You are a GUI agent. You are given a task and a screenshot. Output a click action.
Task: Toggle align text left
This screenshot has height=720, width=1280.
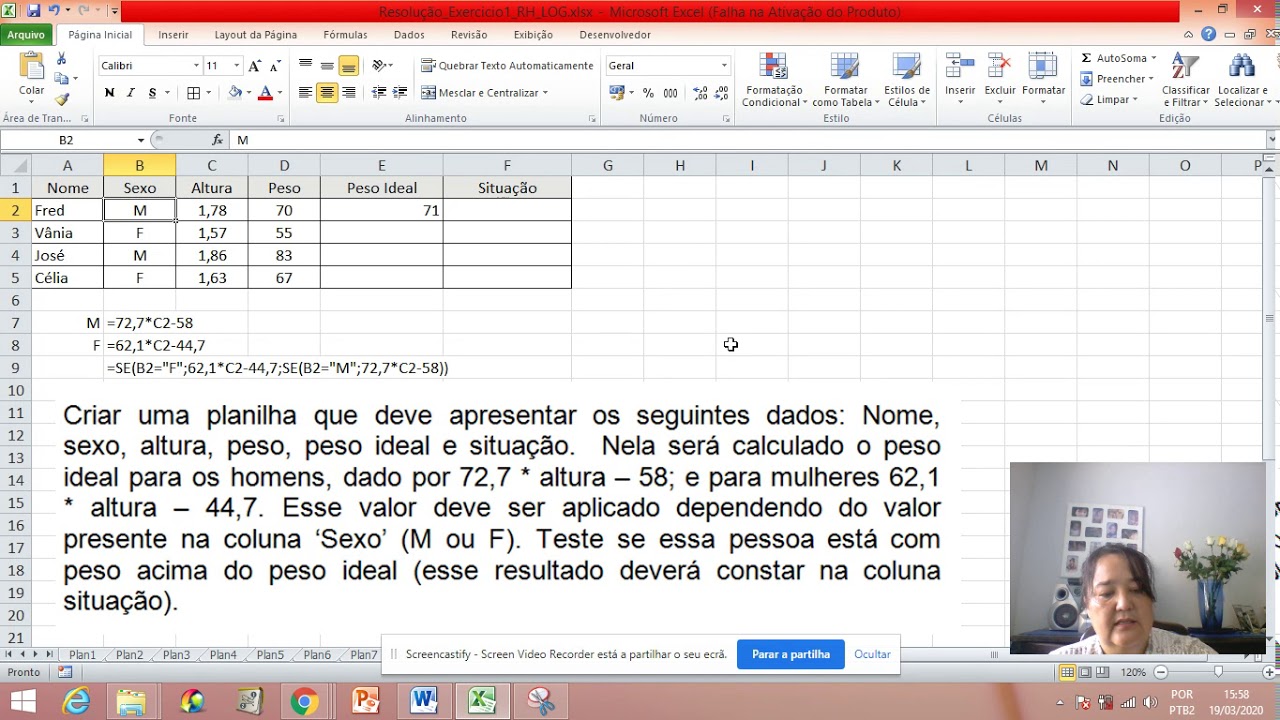305,93
